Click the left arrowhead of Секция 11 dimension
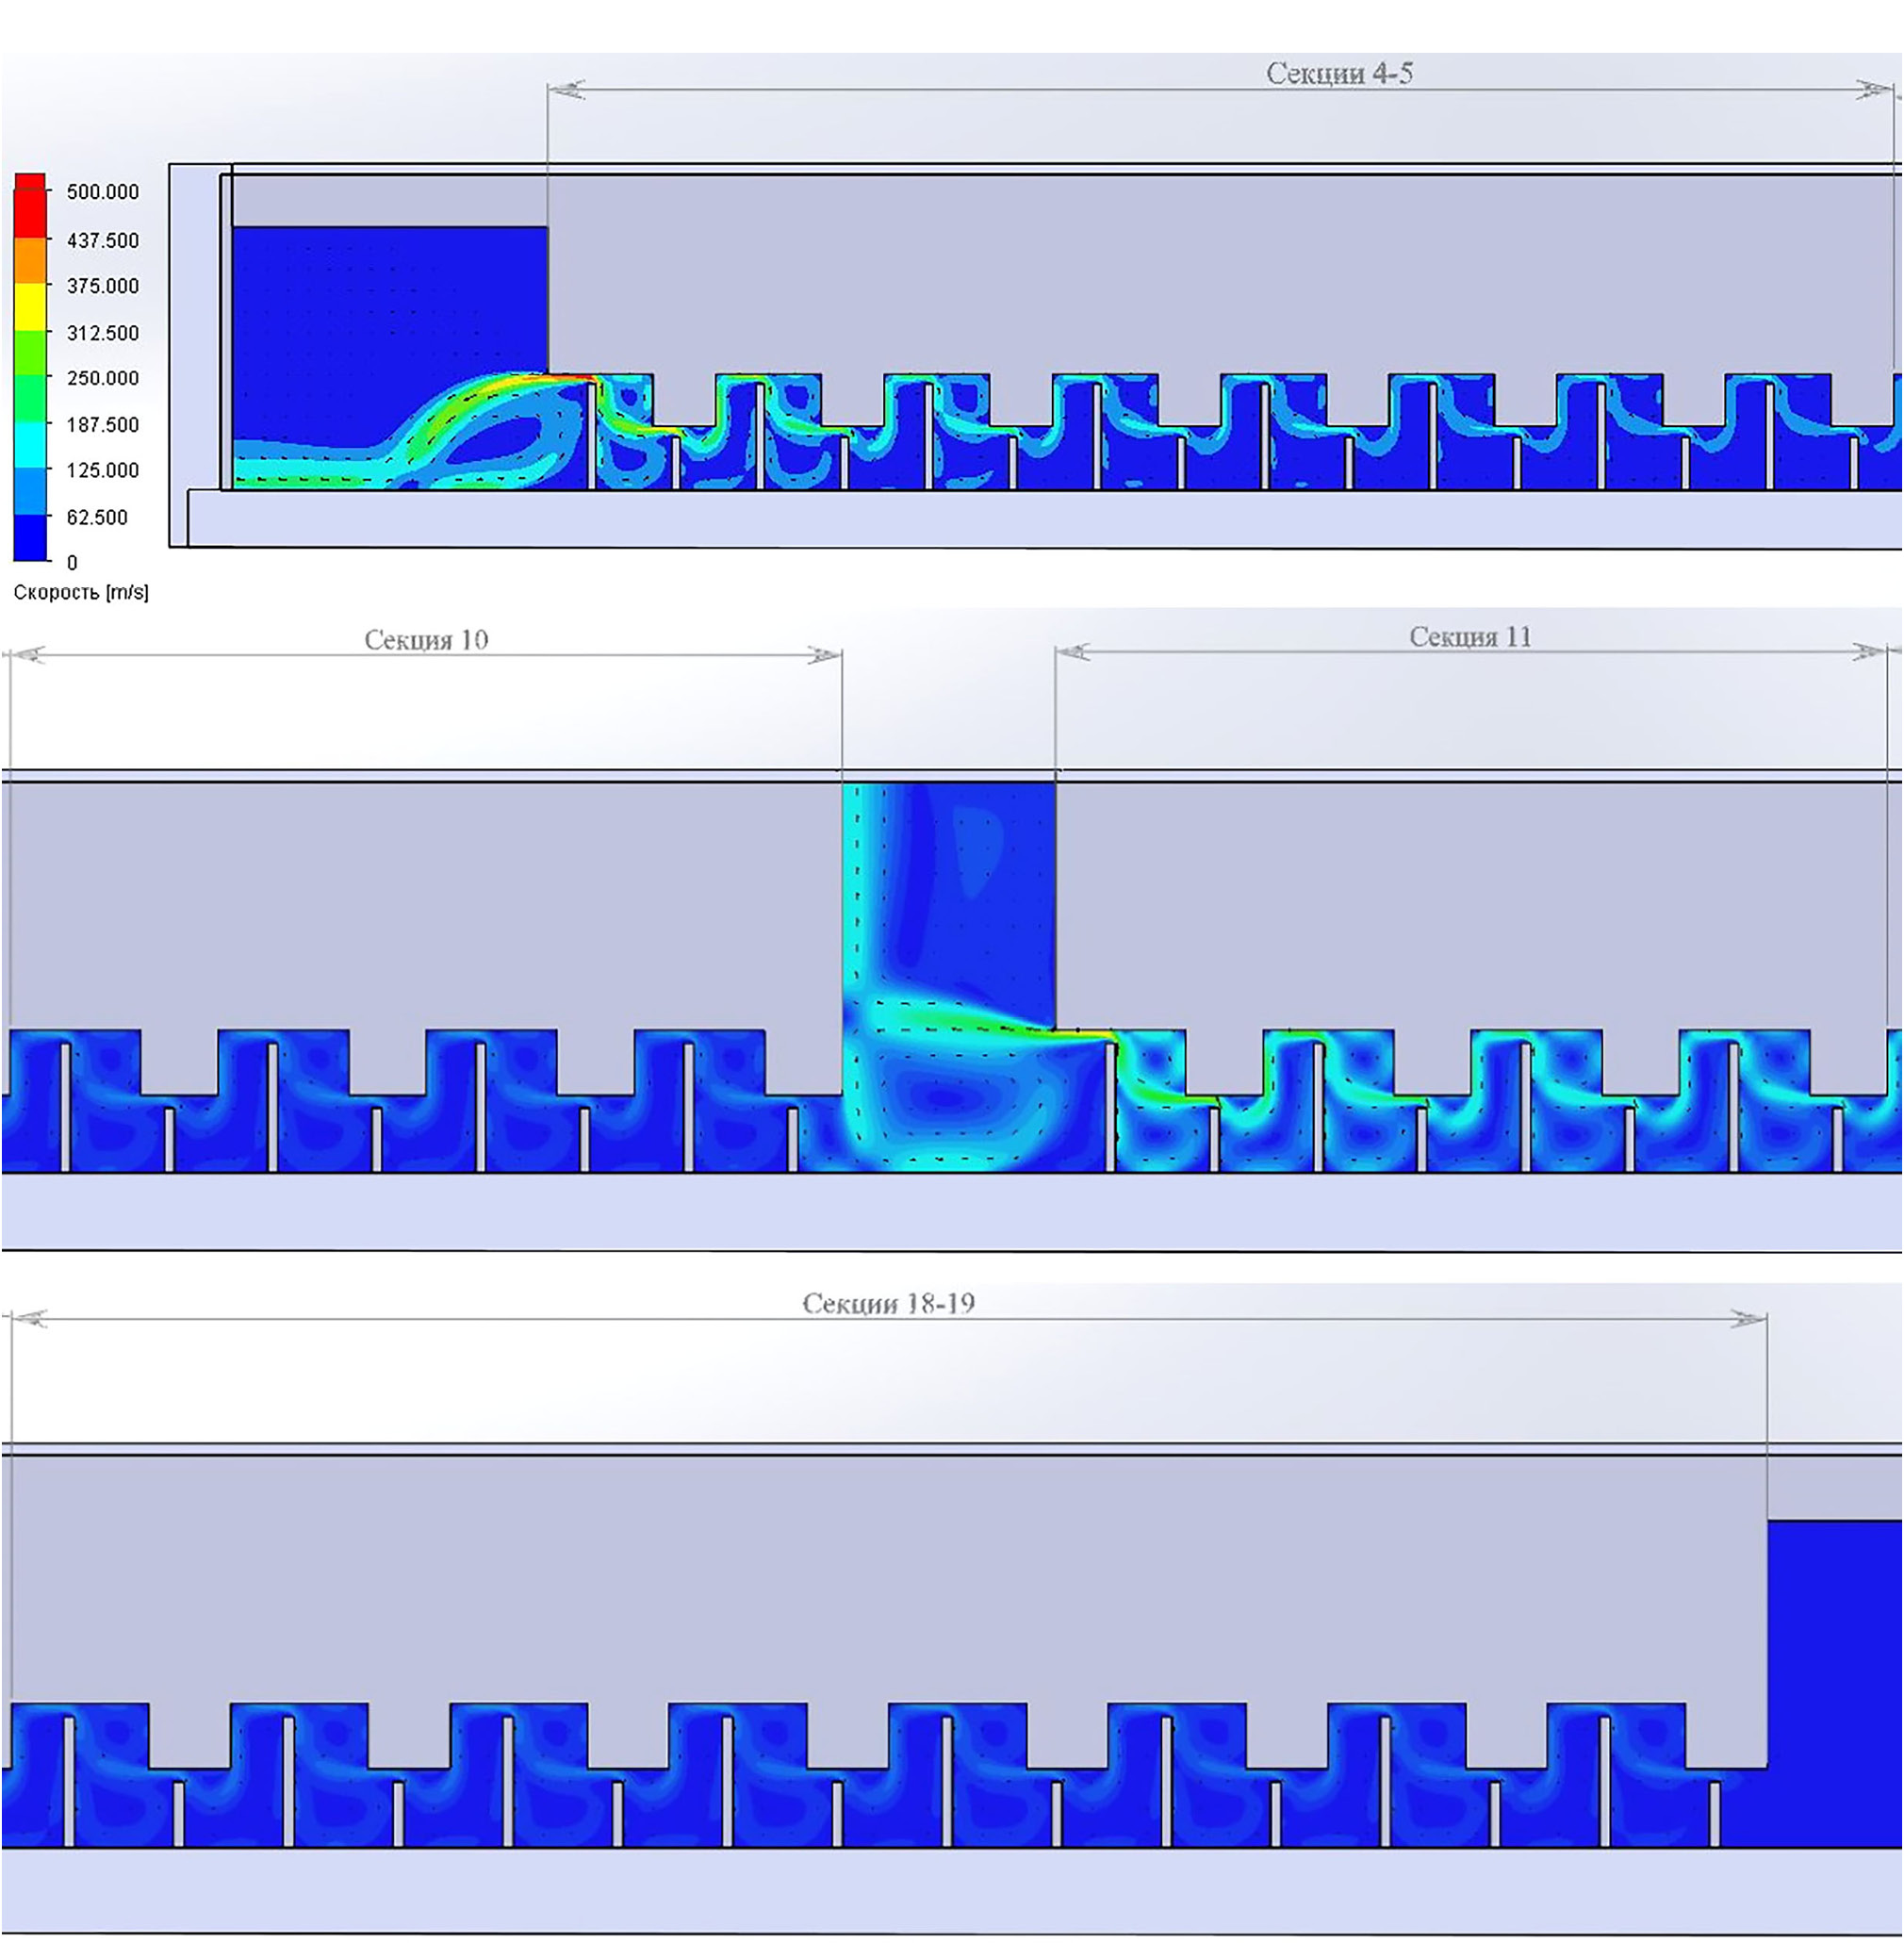This screenshot has width=1904, height=1943. tap(1072, 653)
